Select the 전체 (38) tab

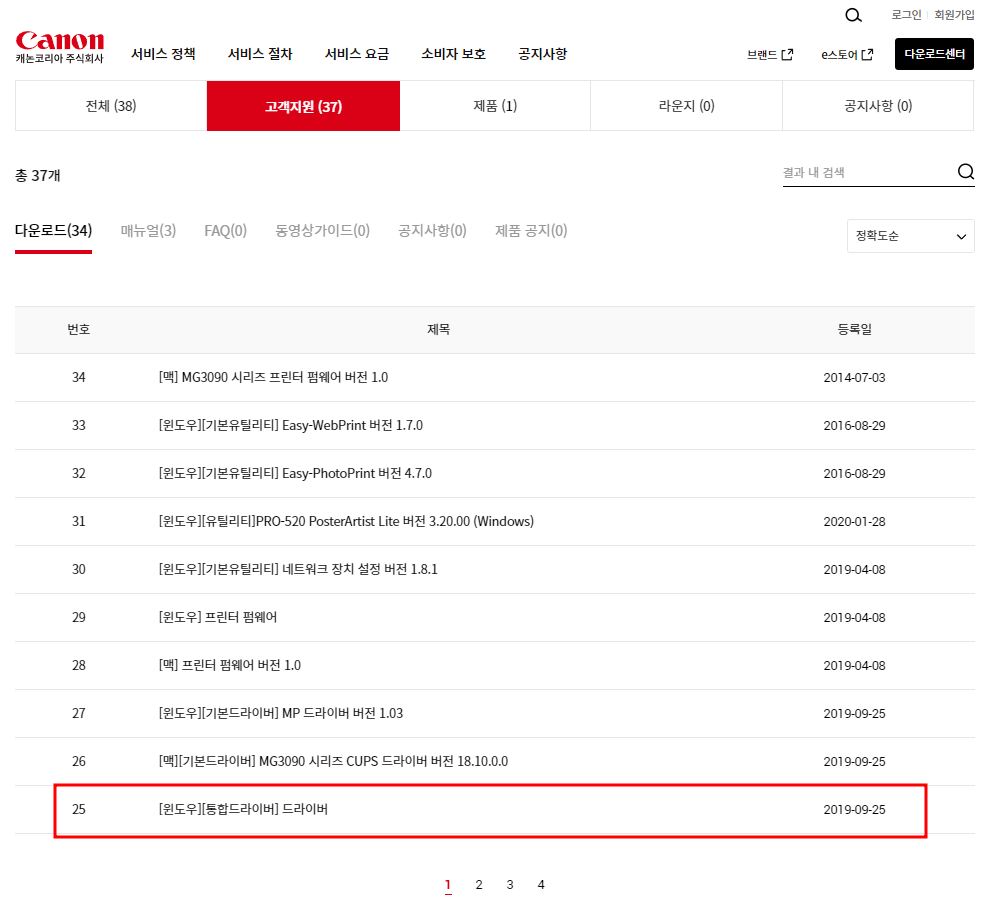pos(111,106)
